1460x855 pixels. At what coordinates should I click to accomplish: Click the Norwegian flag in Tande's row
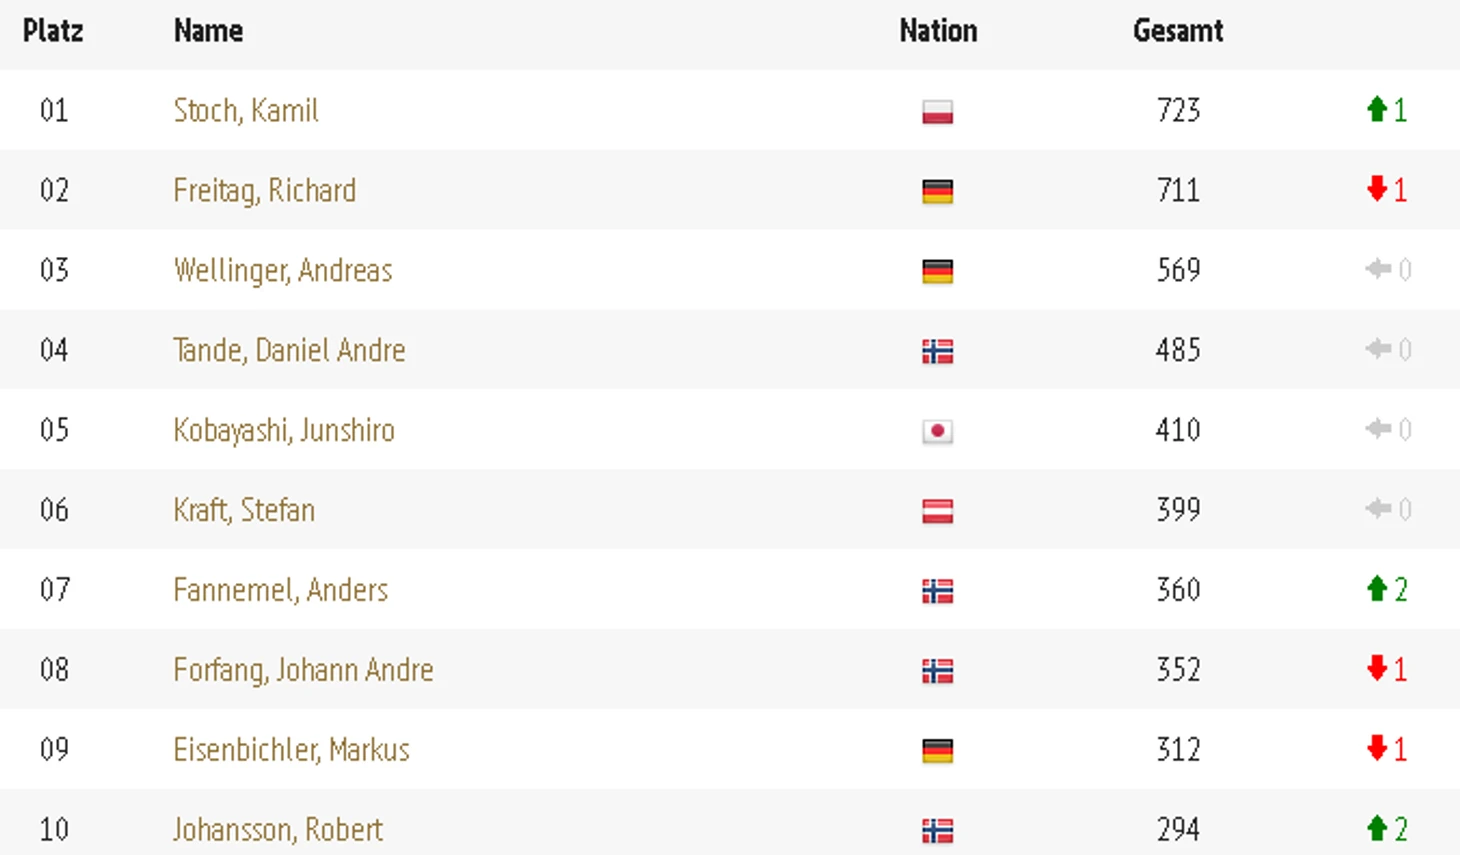pos(937,351)
